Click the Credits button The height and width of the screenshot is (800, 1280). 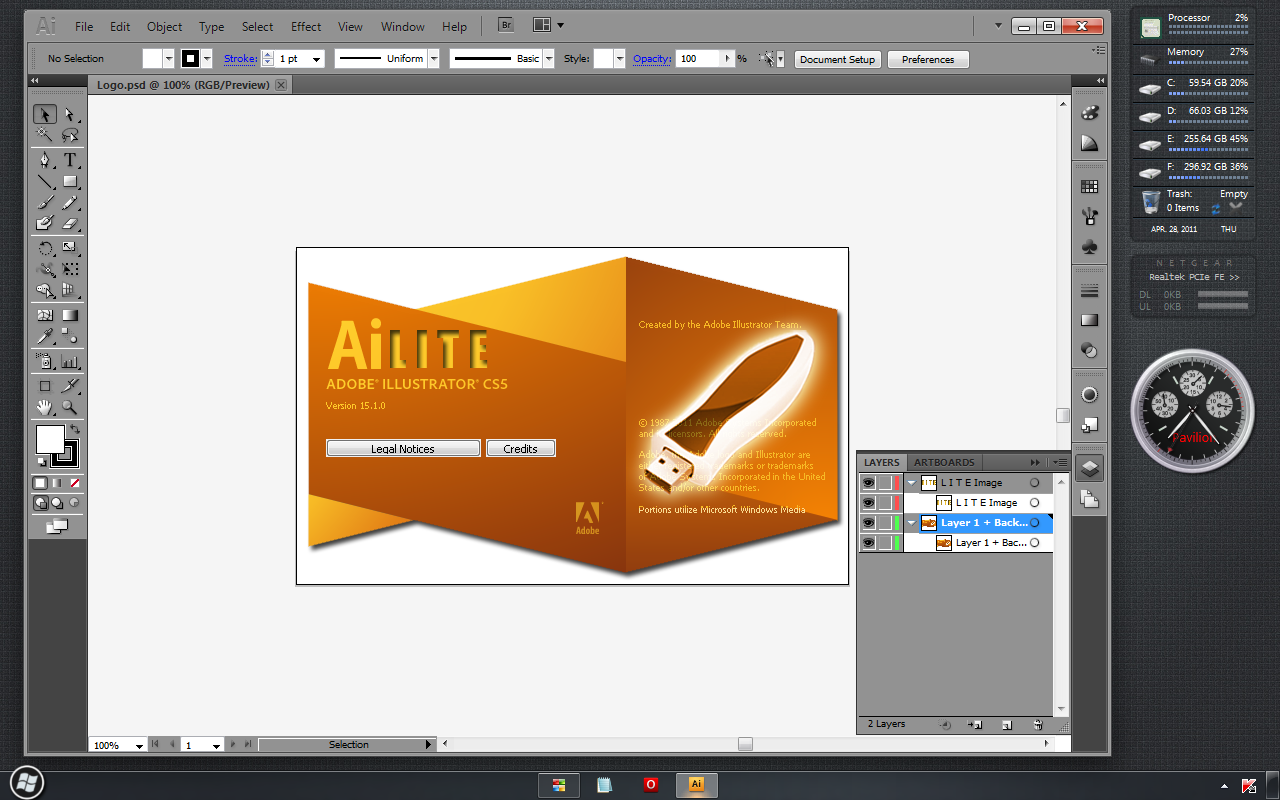(520, 449)
